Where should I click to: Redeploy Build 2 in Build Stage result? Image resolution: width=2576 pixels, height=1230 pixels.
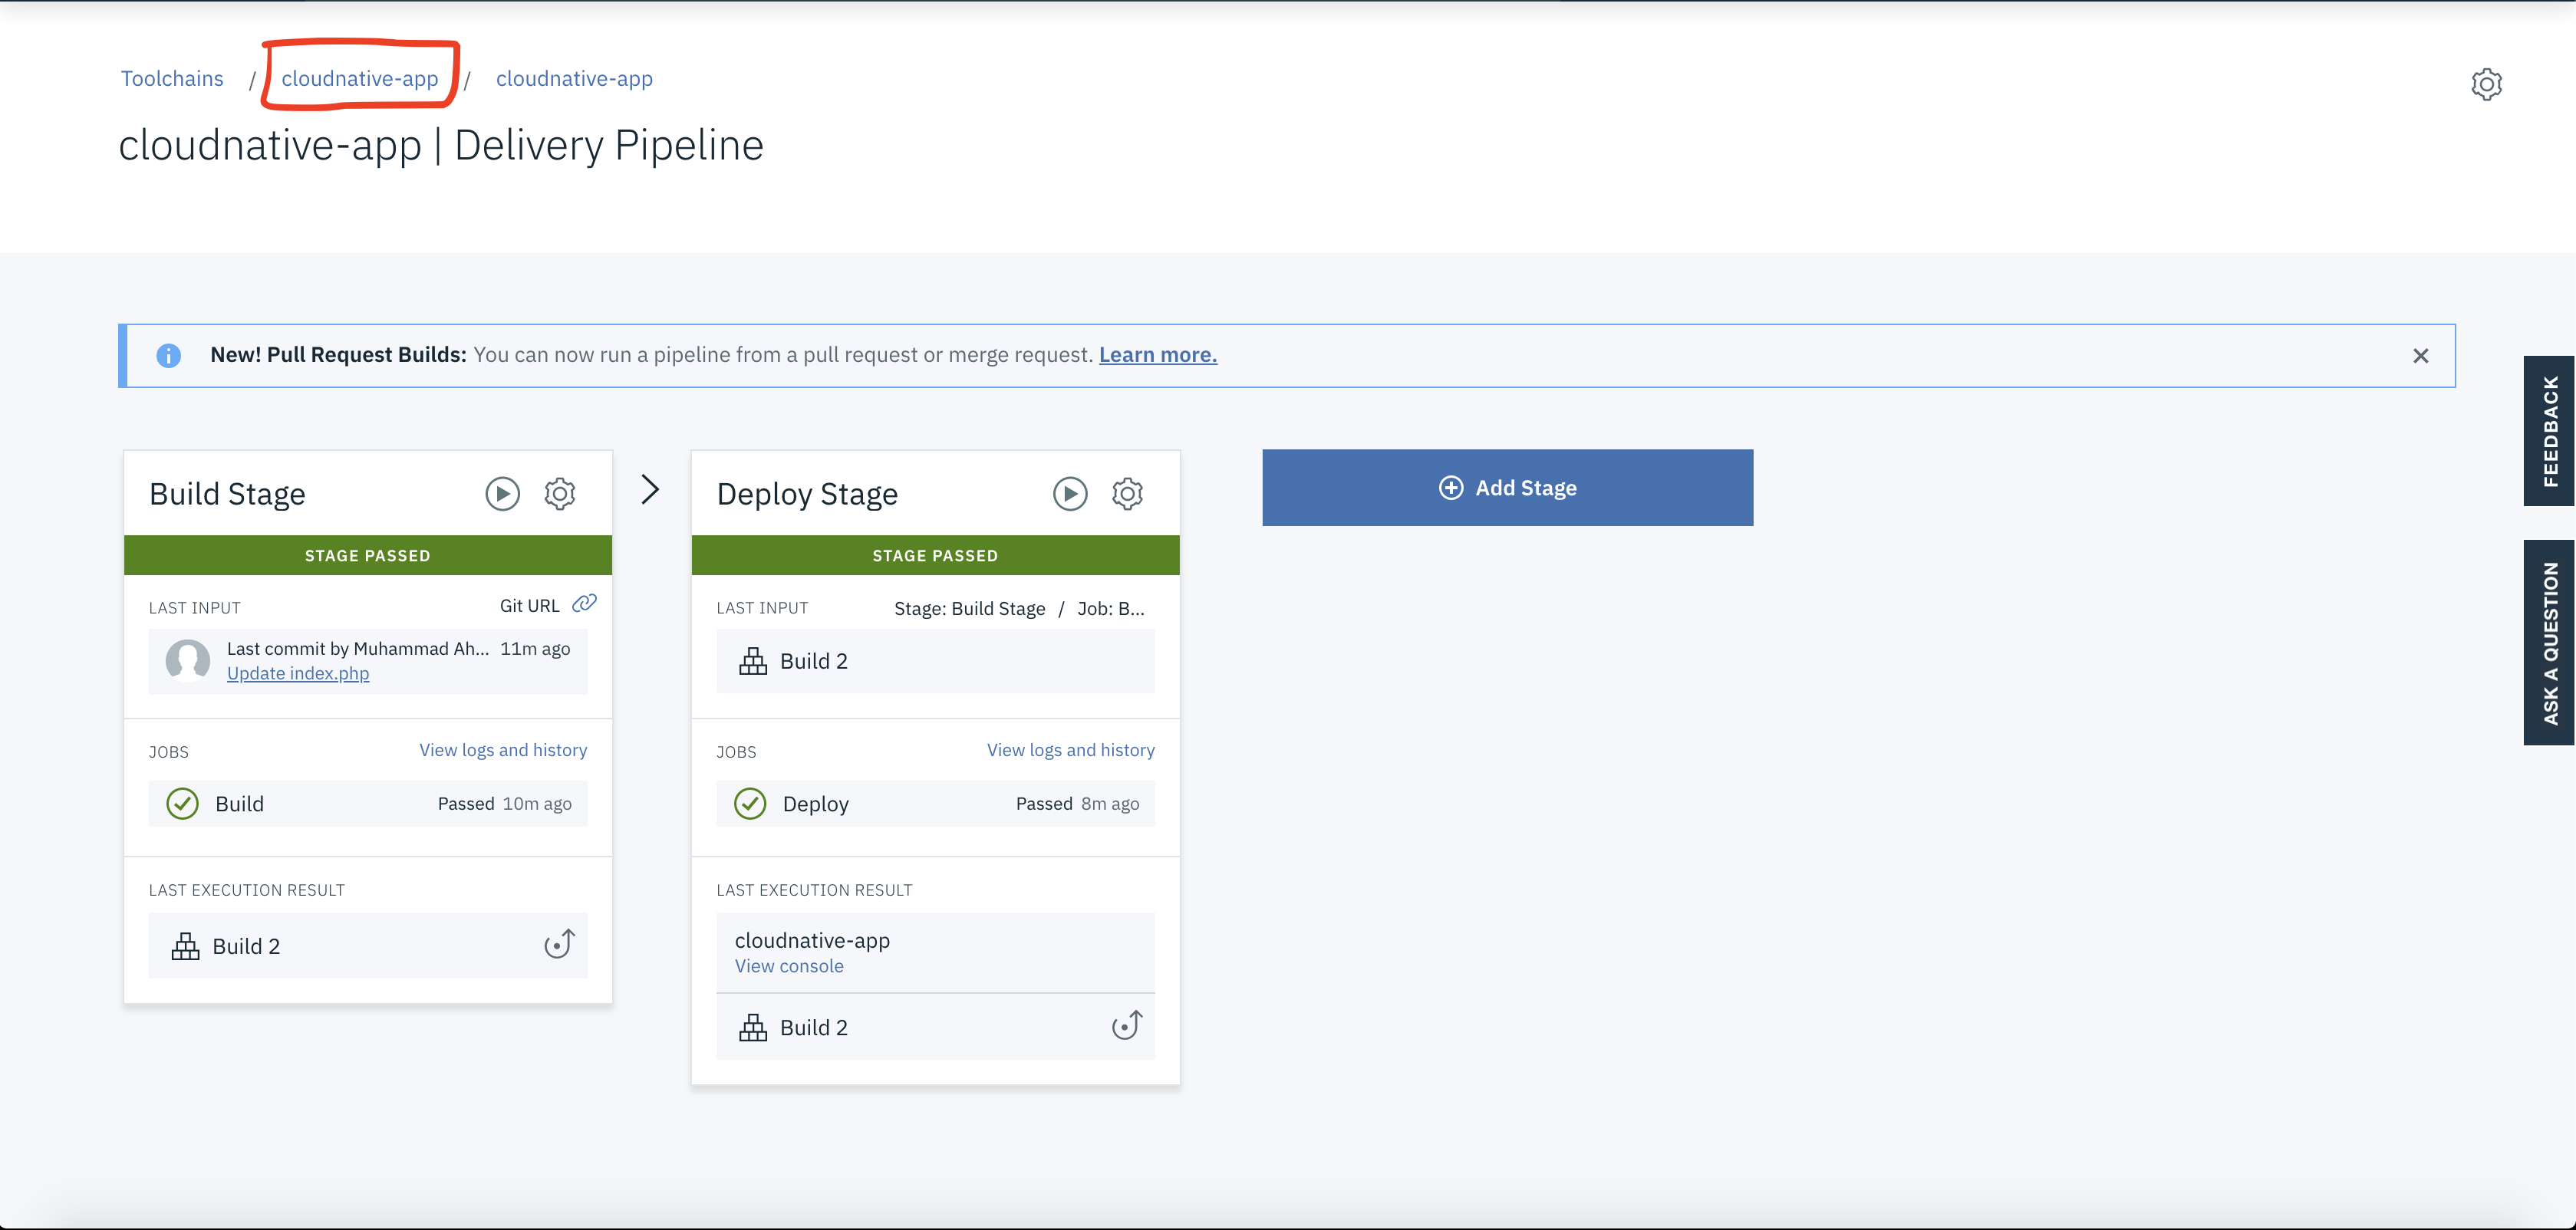(x=559, y=944)
